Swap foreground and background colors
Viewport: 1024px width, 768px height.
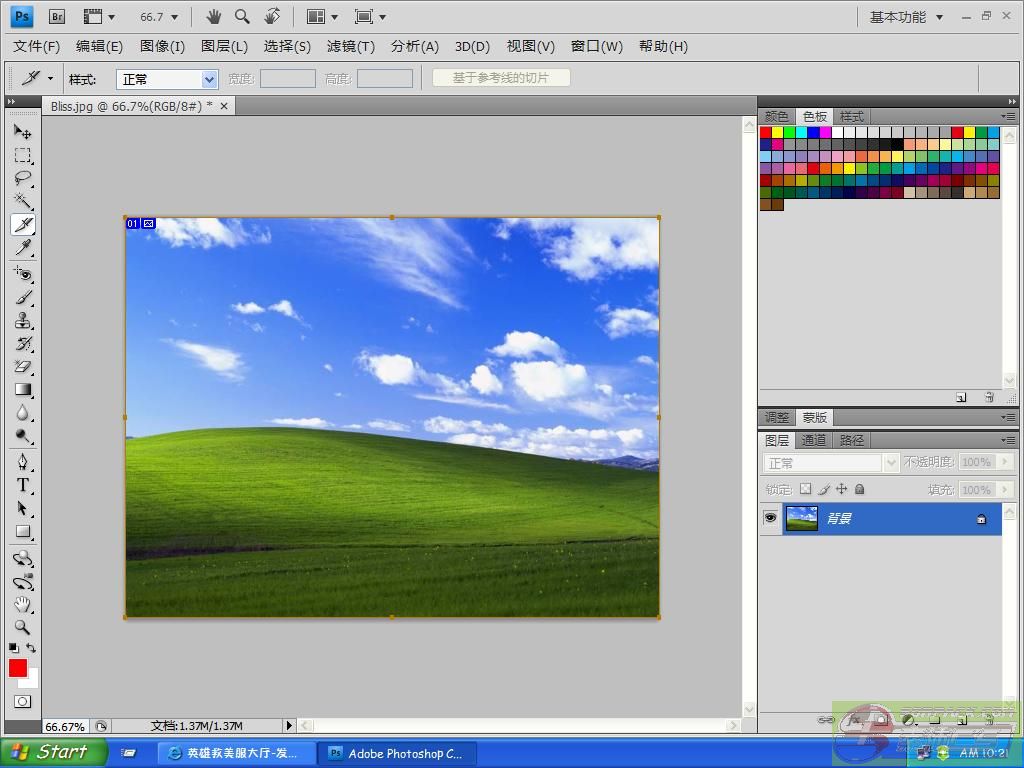click(31, 648)
